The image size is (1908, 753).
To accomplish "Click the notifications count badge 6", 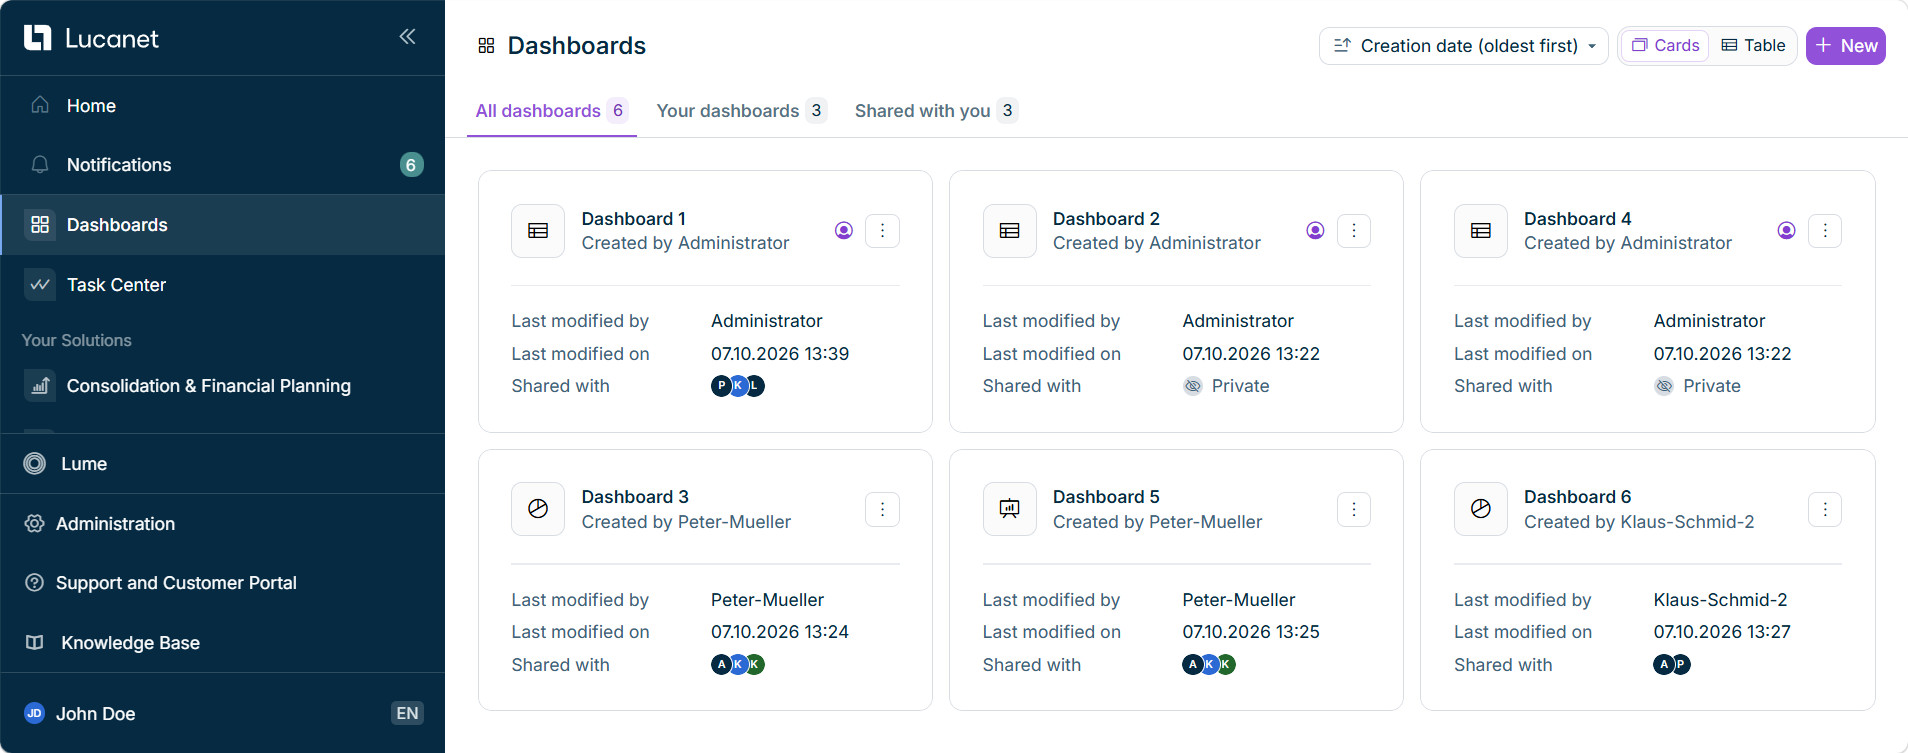I will click(x=411, y=165).
